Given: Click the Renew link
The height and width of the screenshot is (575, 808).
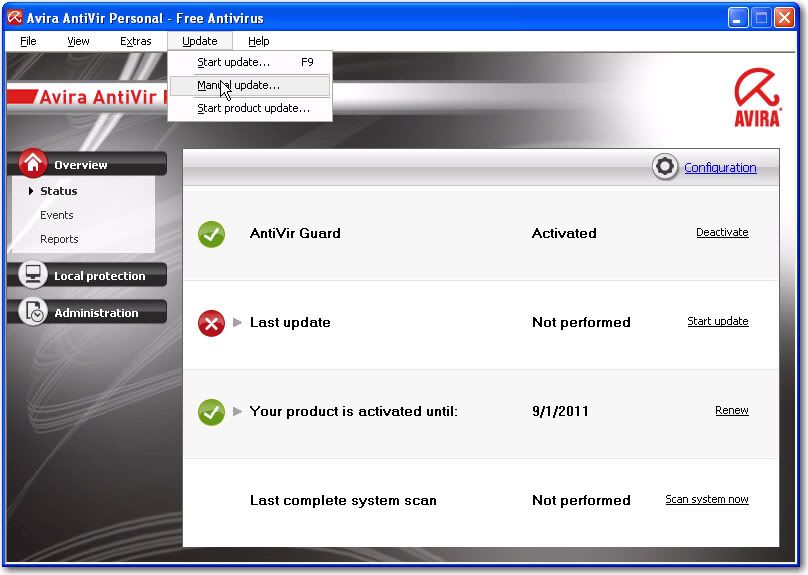Looking at the screenshot, I should [732, 411].
